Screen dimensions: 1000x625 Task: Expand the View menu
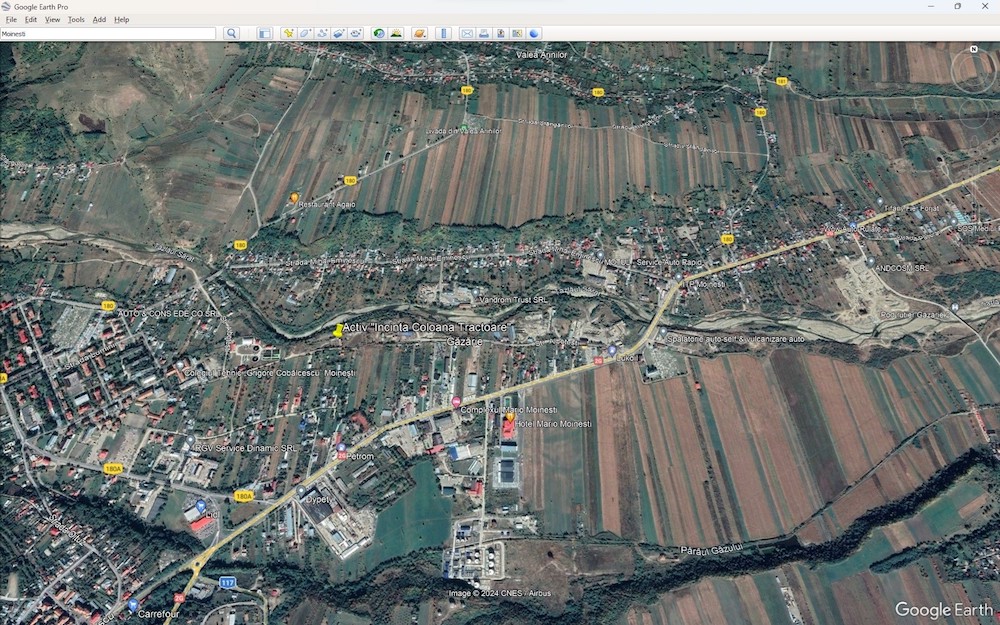[x=52, y=19]
